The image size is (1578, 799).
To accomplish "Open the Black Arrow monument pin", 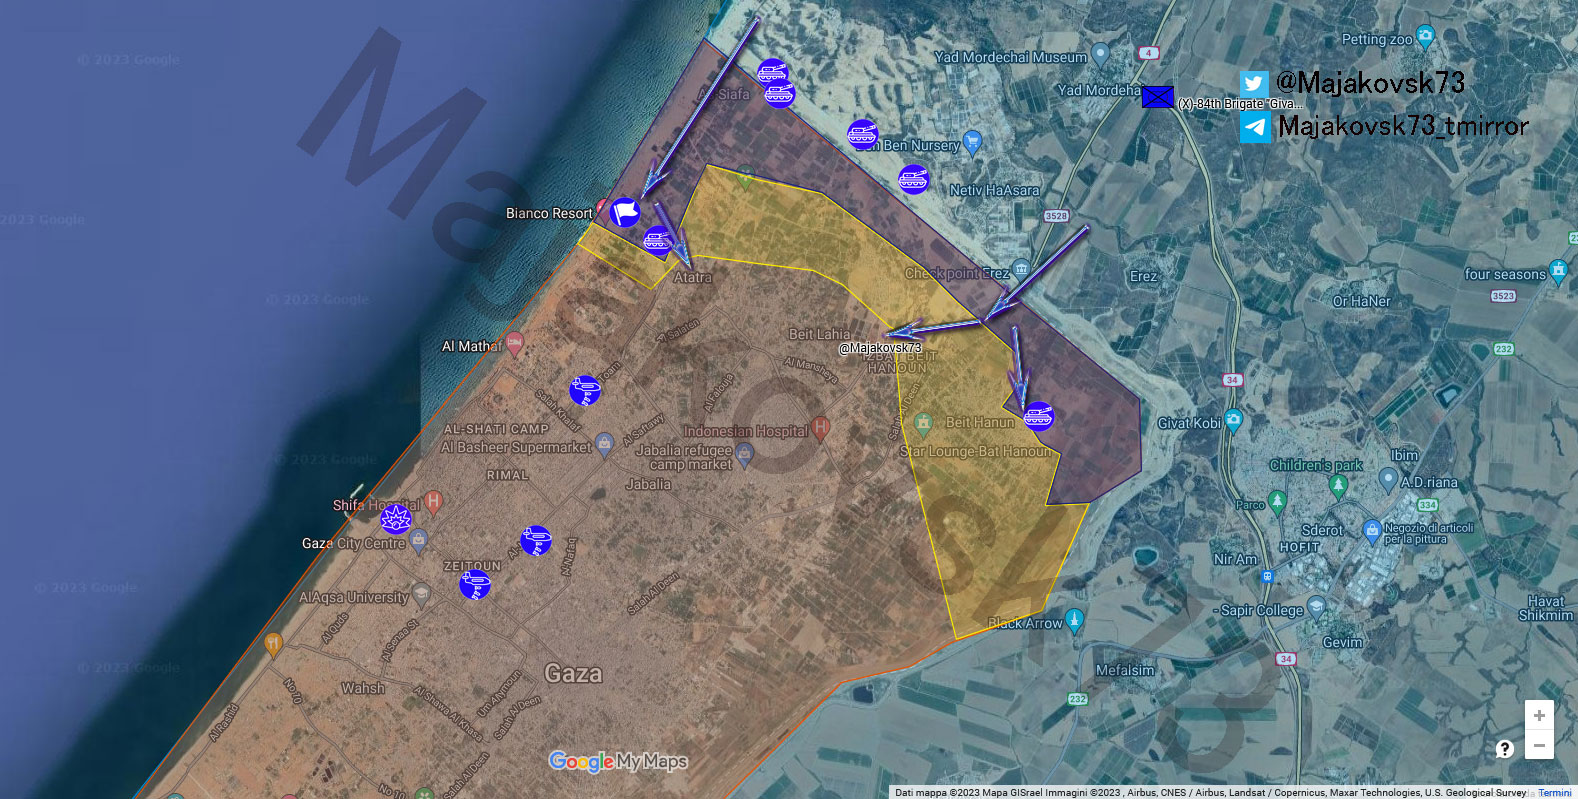I will (1074, 620).
